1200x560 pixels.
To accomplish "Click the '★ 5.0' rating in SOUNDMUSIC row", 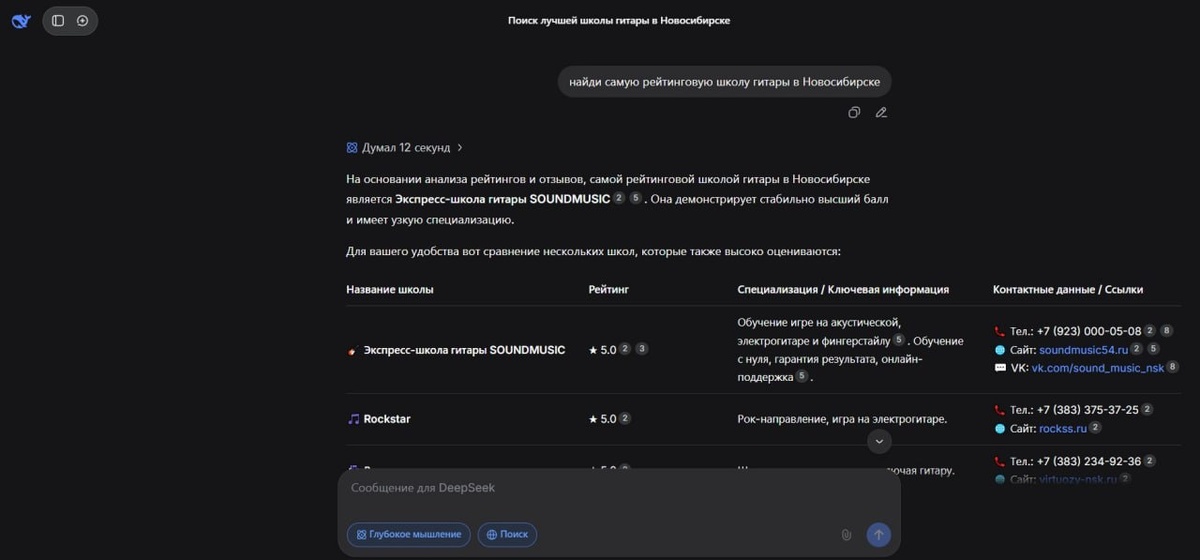I will point(603,350).
